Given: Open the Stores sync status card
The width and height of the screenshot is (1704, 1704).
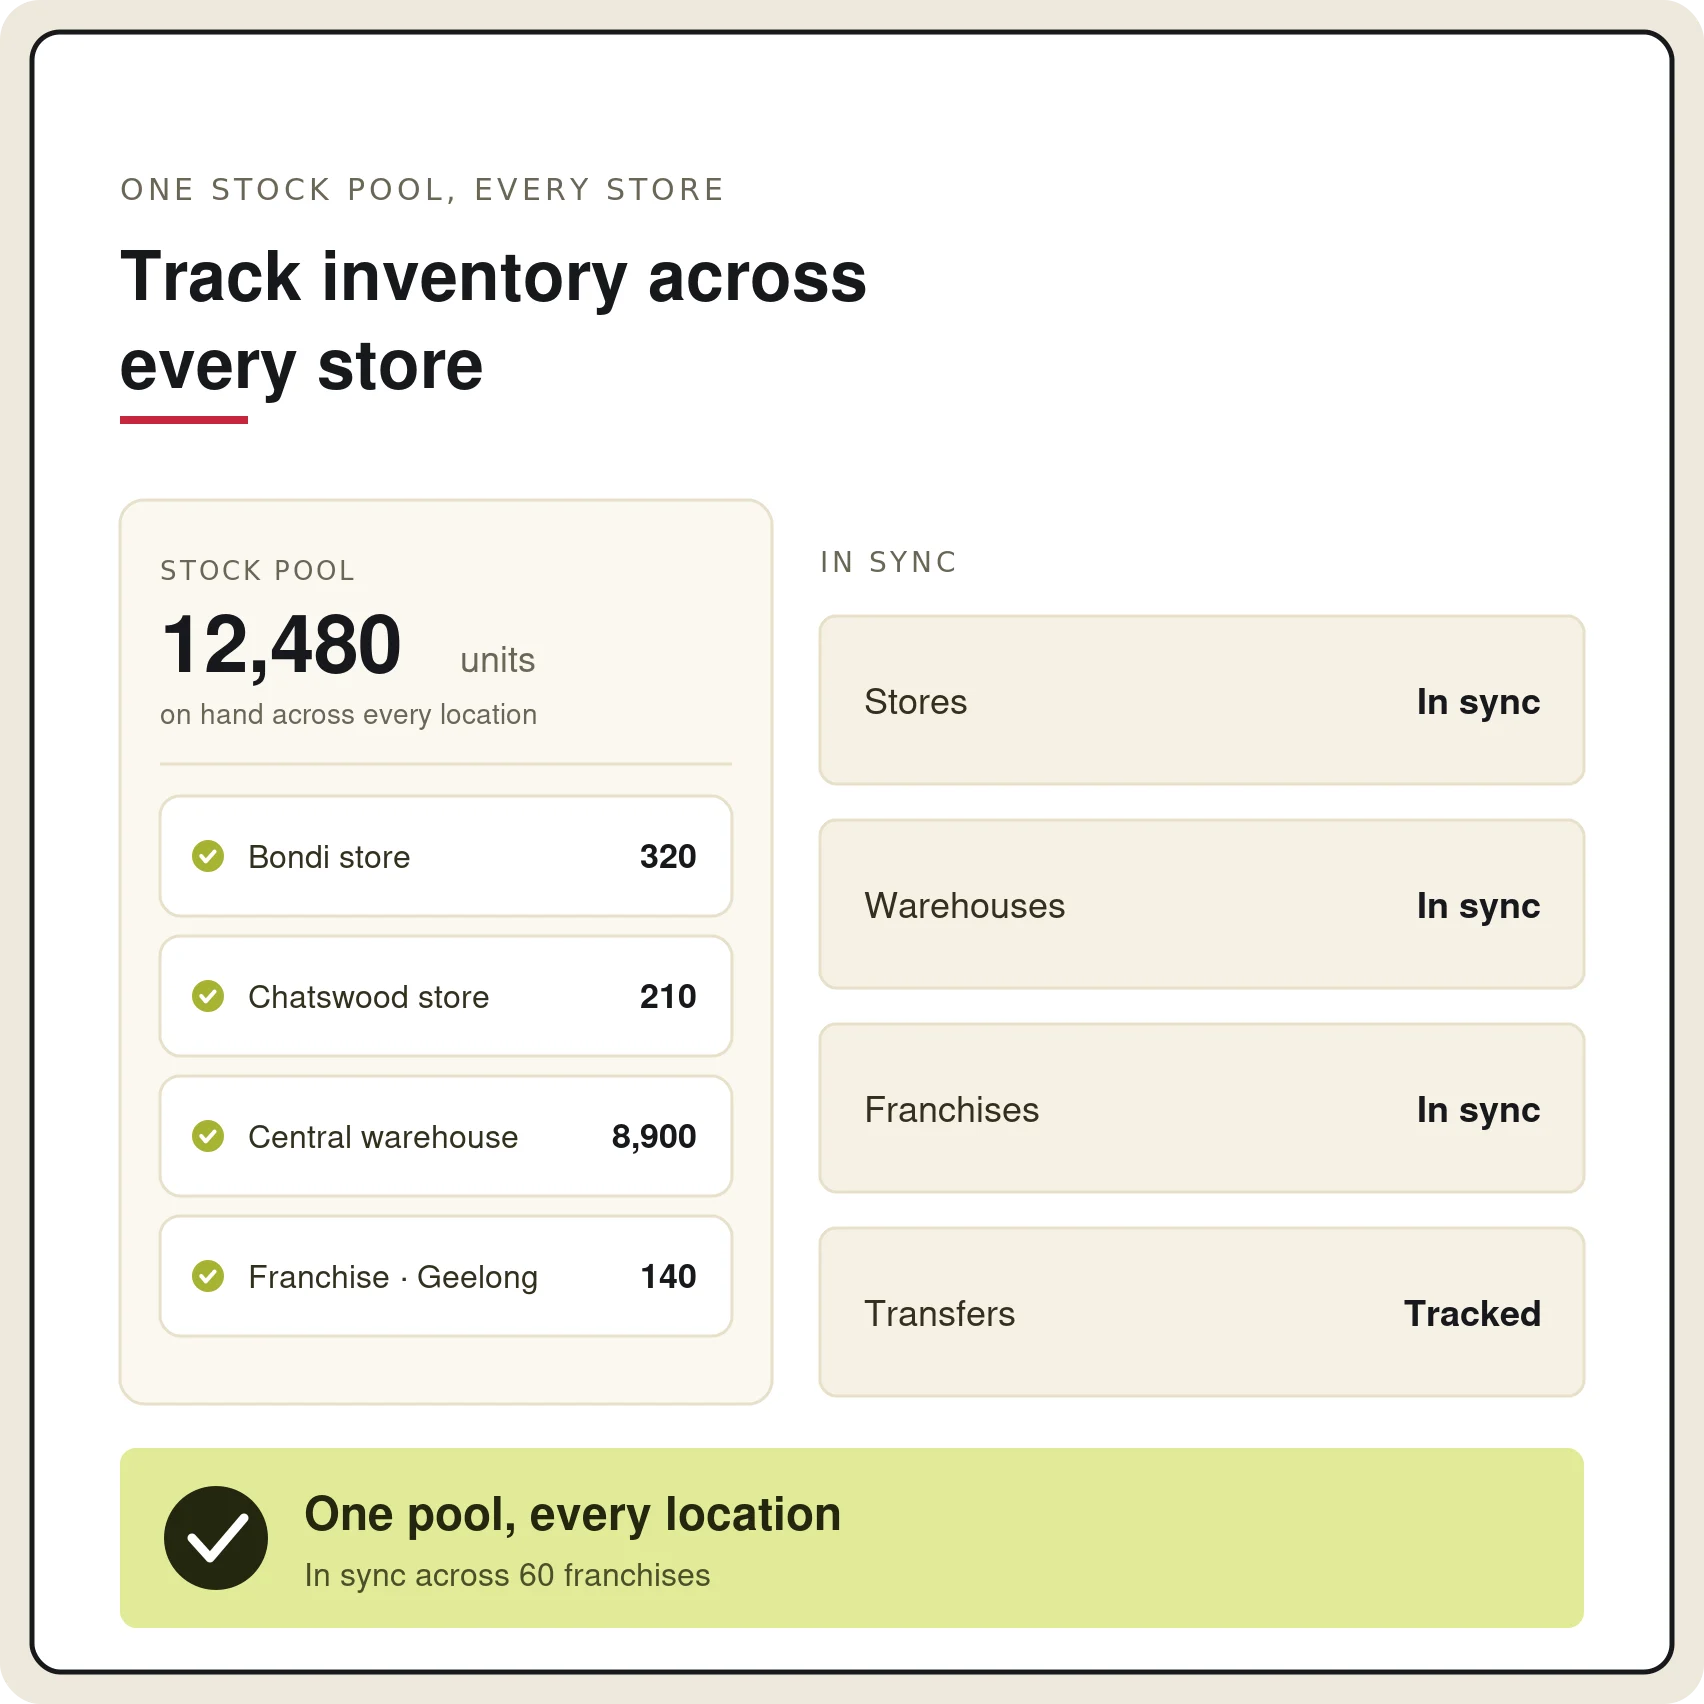Looking at the screenshot, I should pyautogui.click(x=1202, y=700).
